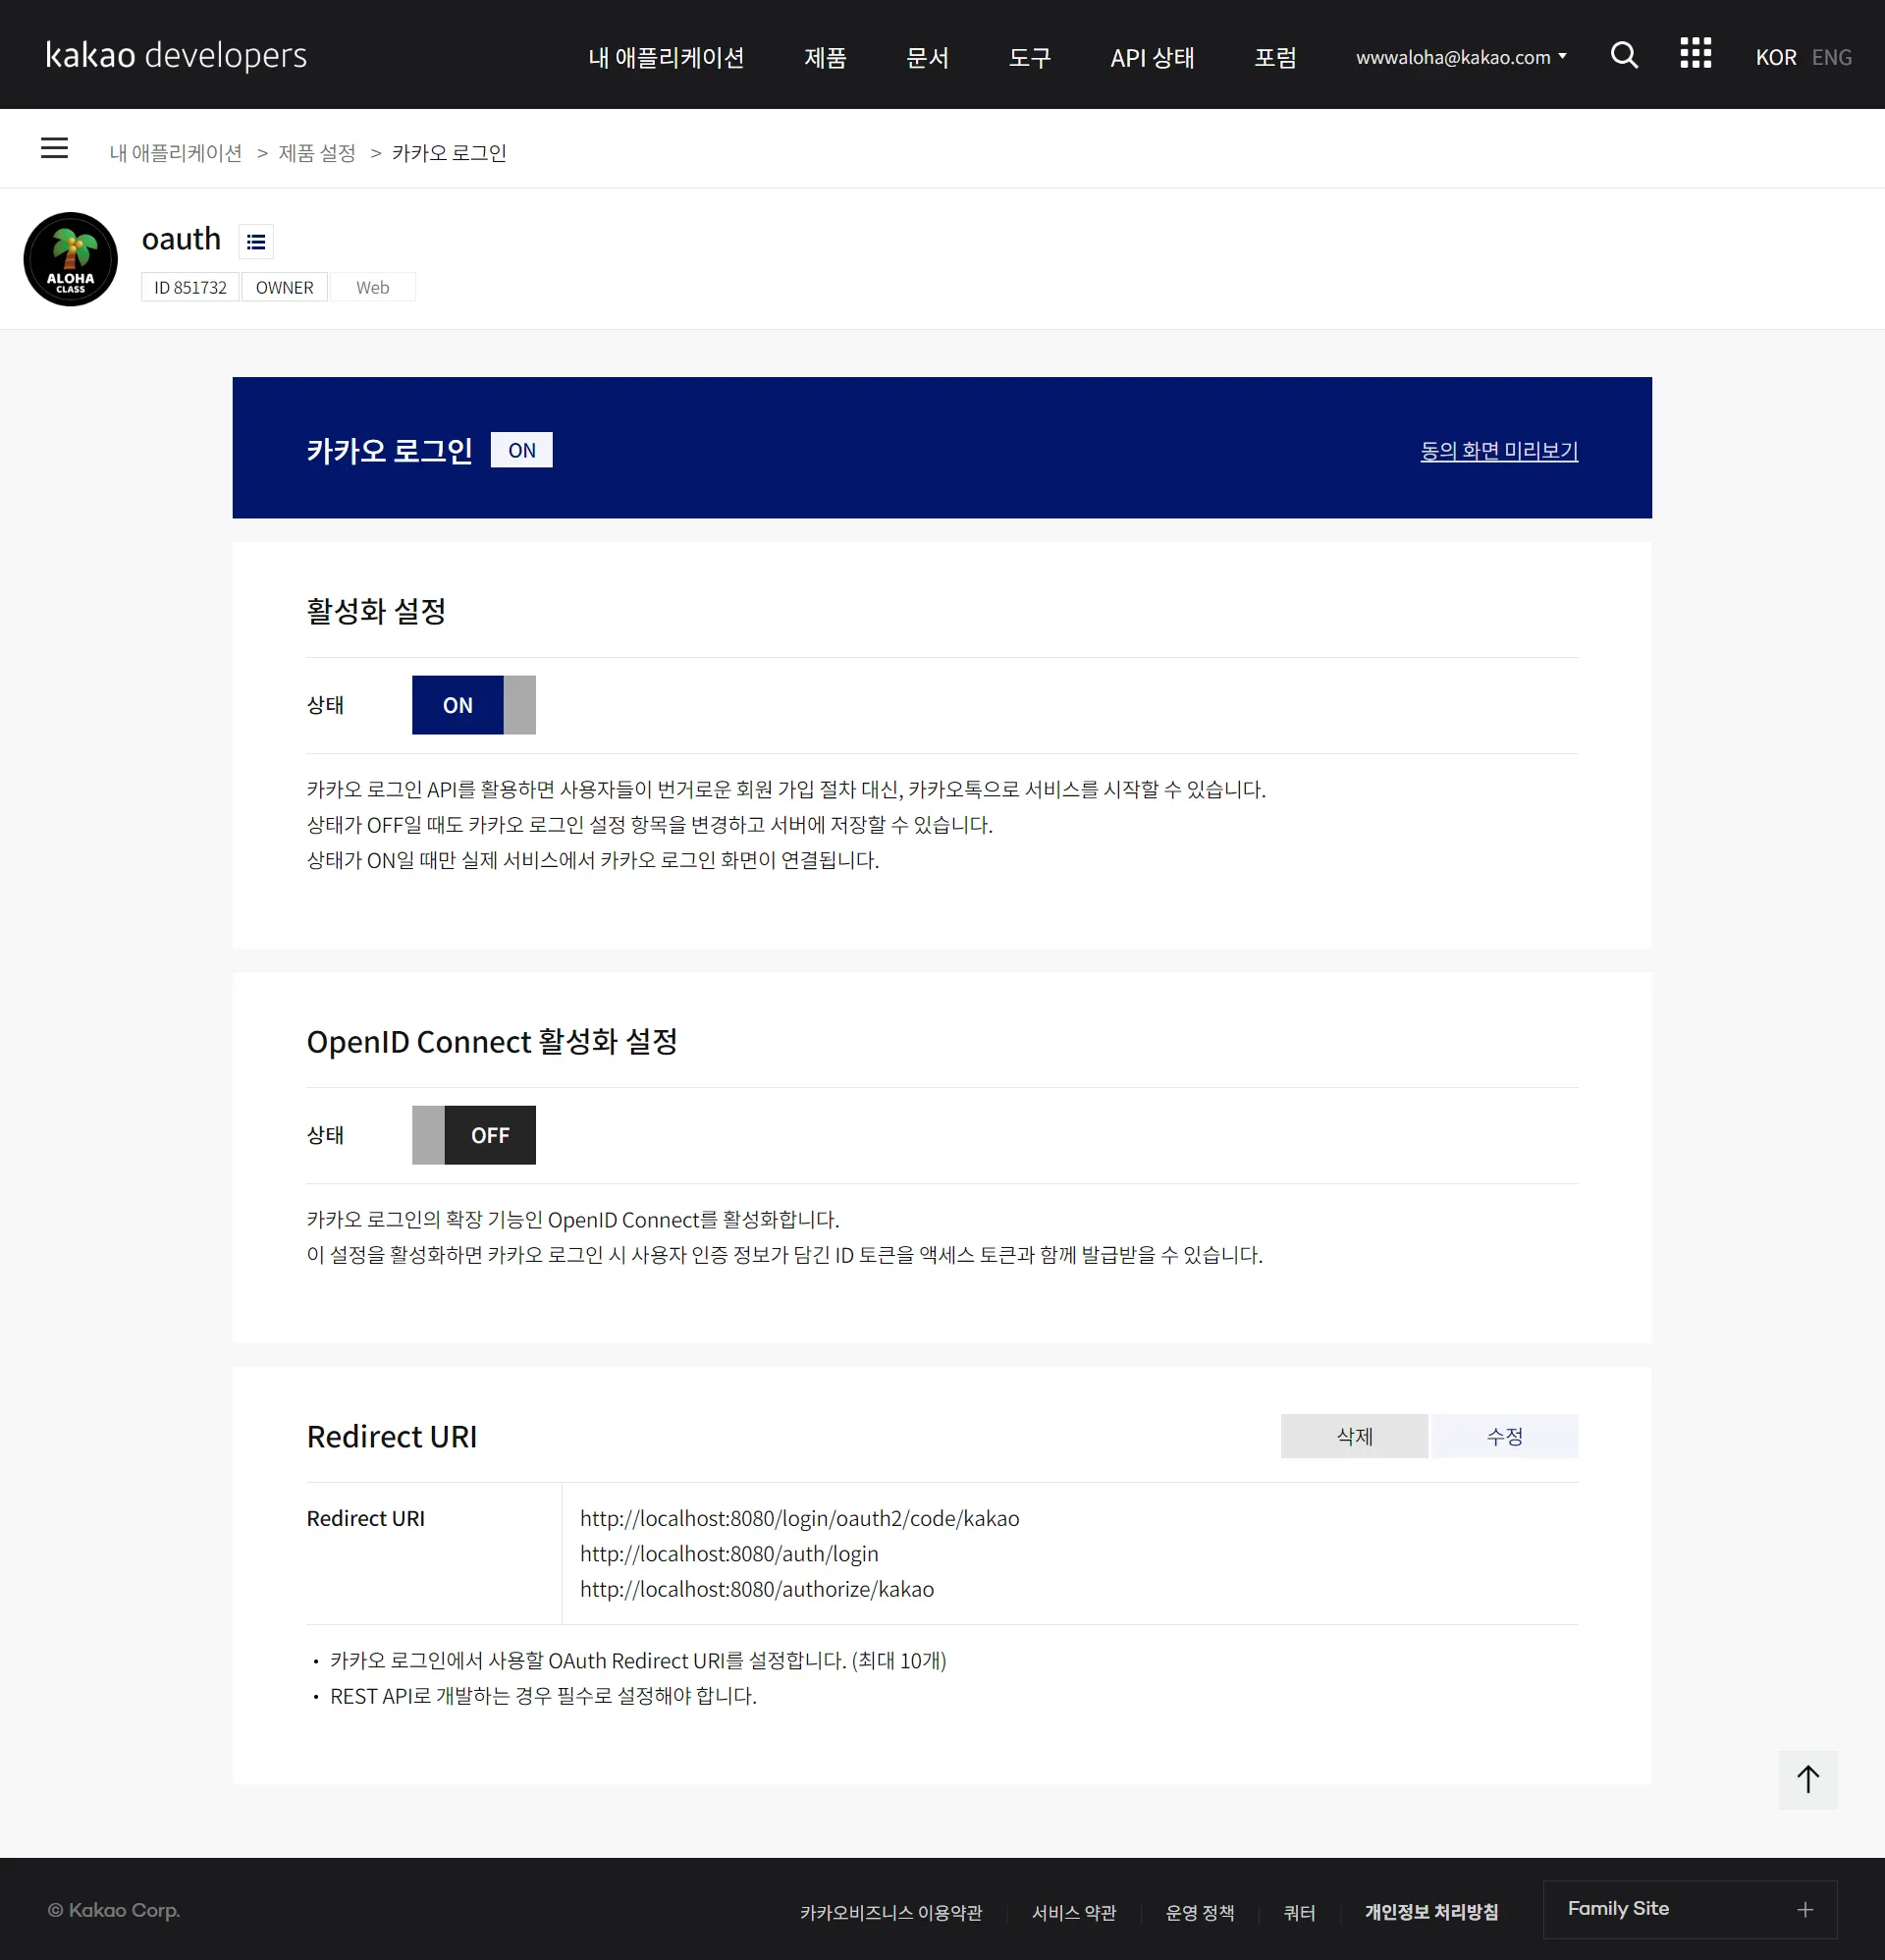
Task: Open 내 애플리케이션 in top navigation
Action: pyautogui.click(x=666, y=58)
